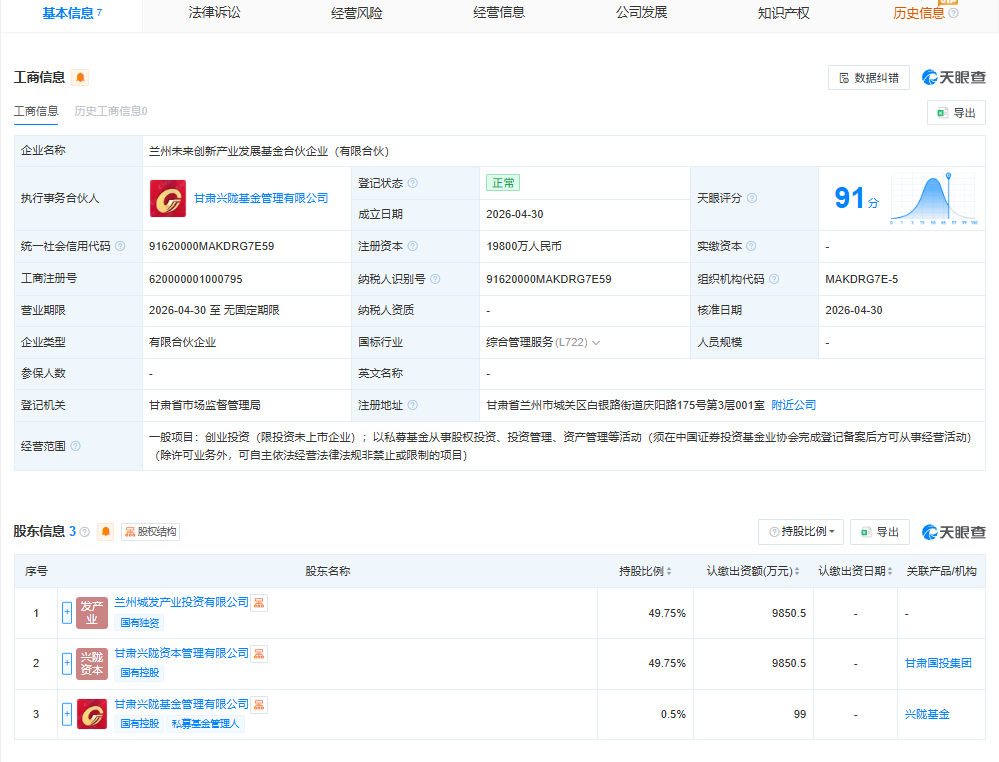Click structure icon after 兰州城发产业投资有限公司

pos(259,603)
